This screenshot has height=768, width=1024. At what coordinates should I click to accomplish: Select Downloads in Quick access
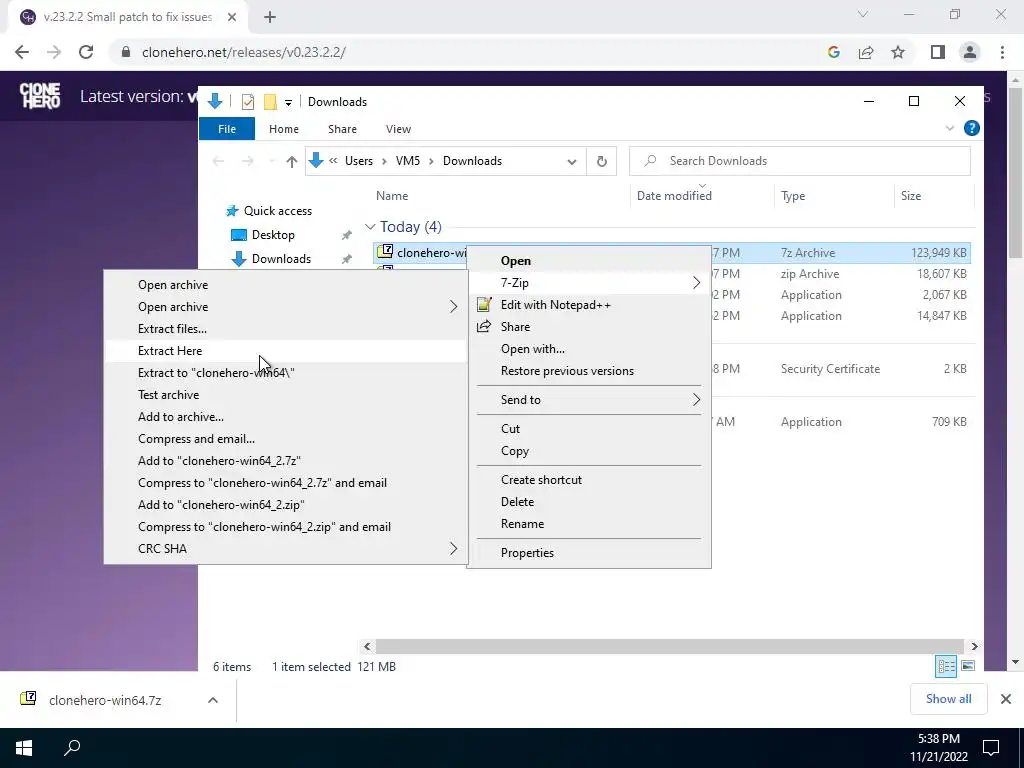[281, 259]
